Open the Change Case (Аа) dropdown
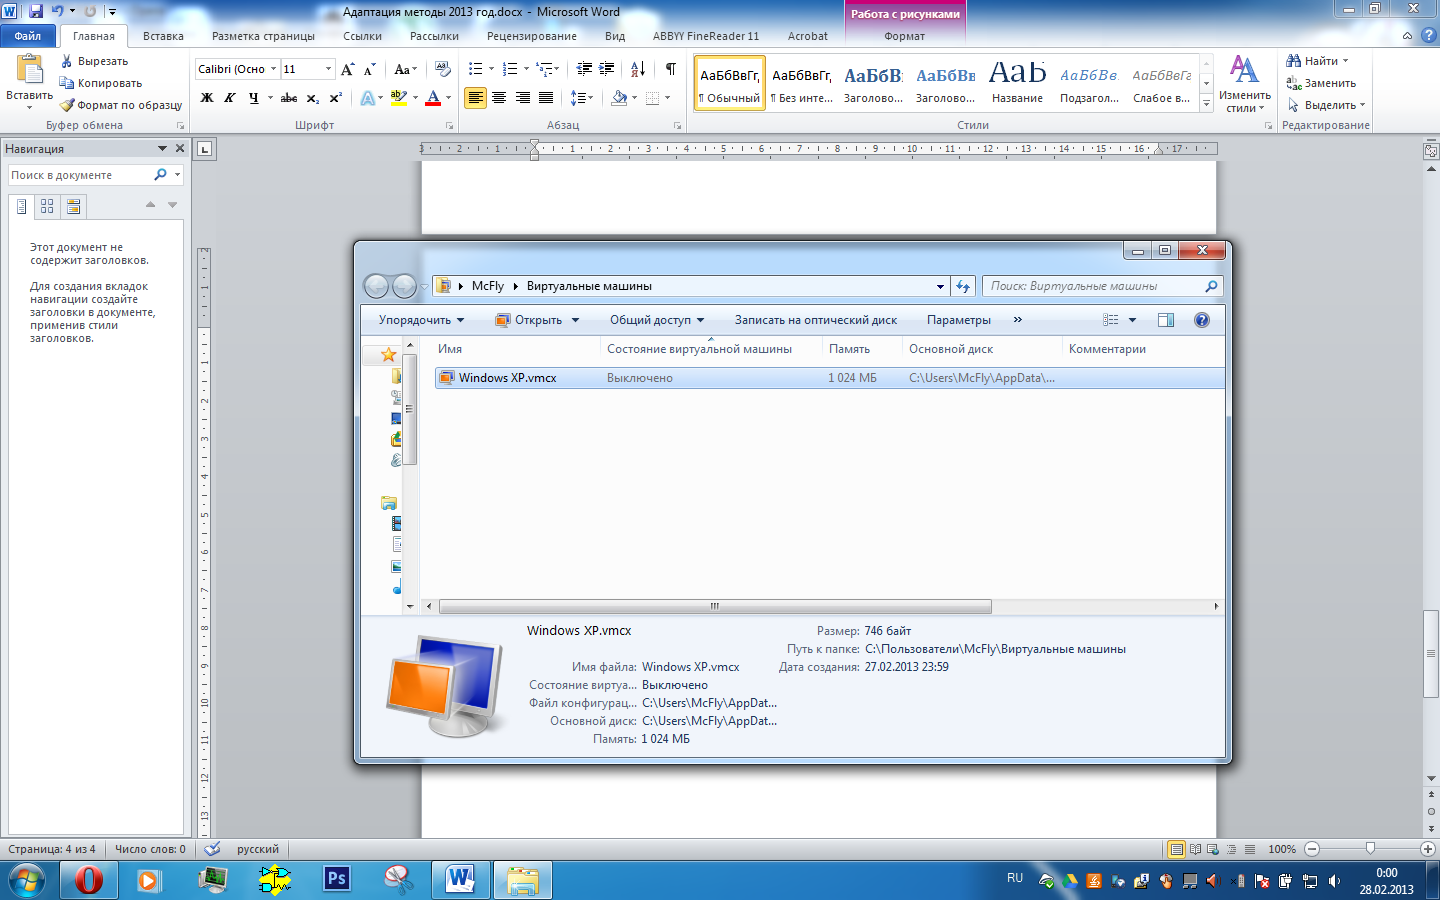Image resolution: width=1440 pixels, height=900 pixels. pos(405,69)
